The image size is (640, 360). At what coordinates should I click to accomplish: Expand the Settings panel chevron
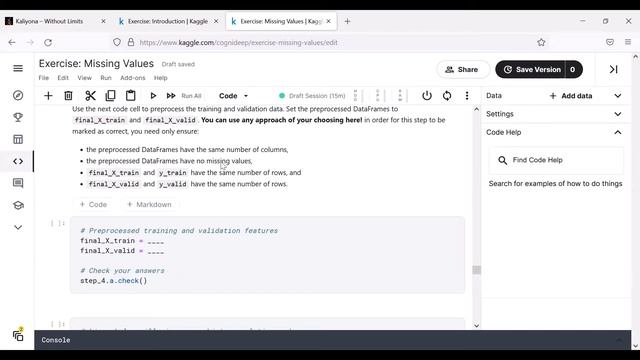618,114
